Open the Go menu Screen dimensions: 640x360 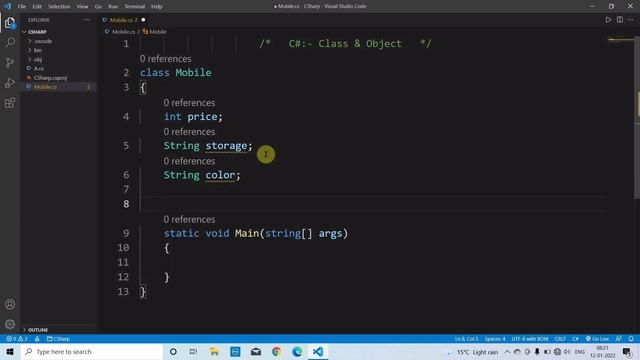click(98, 7)
